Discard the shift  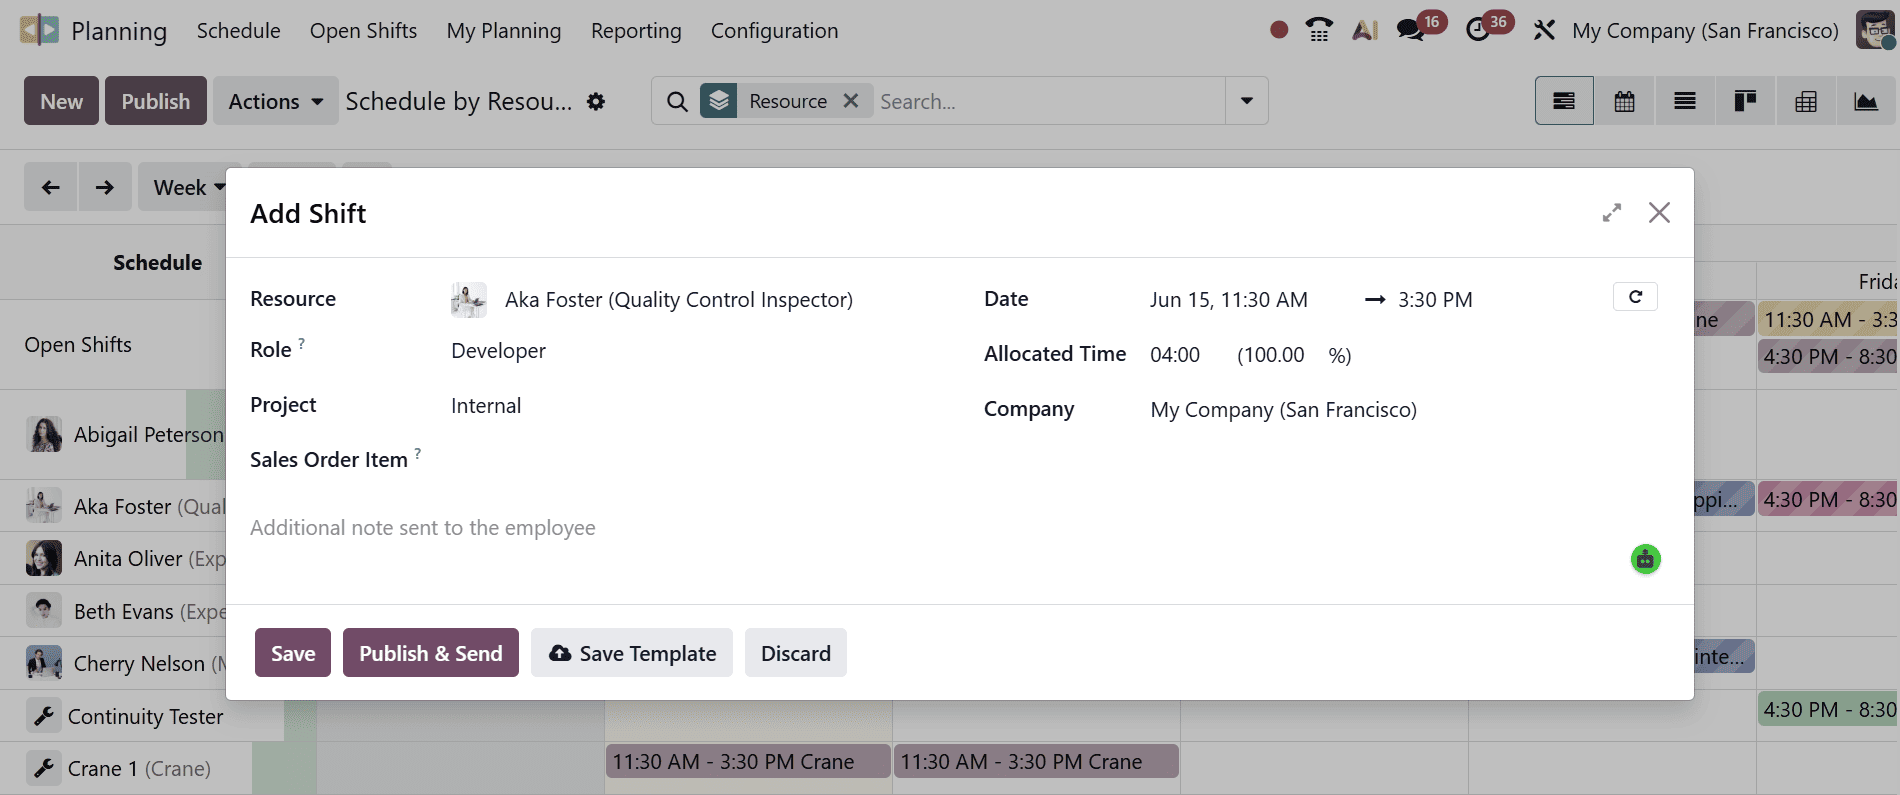click(796, 653)
